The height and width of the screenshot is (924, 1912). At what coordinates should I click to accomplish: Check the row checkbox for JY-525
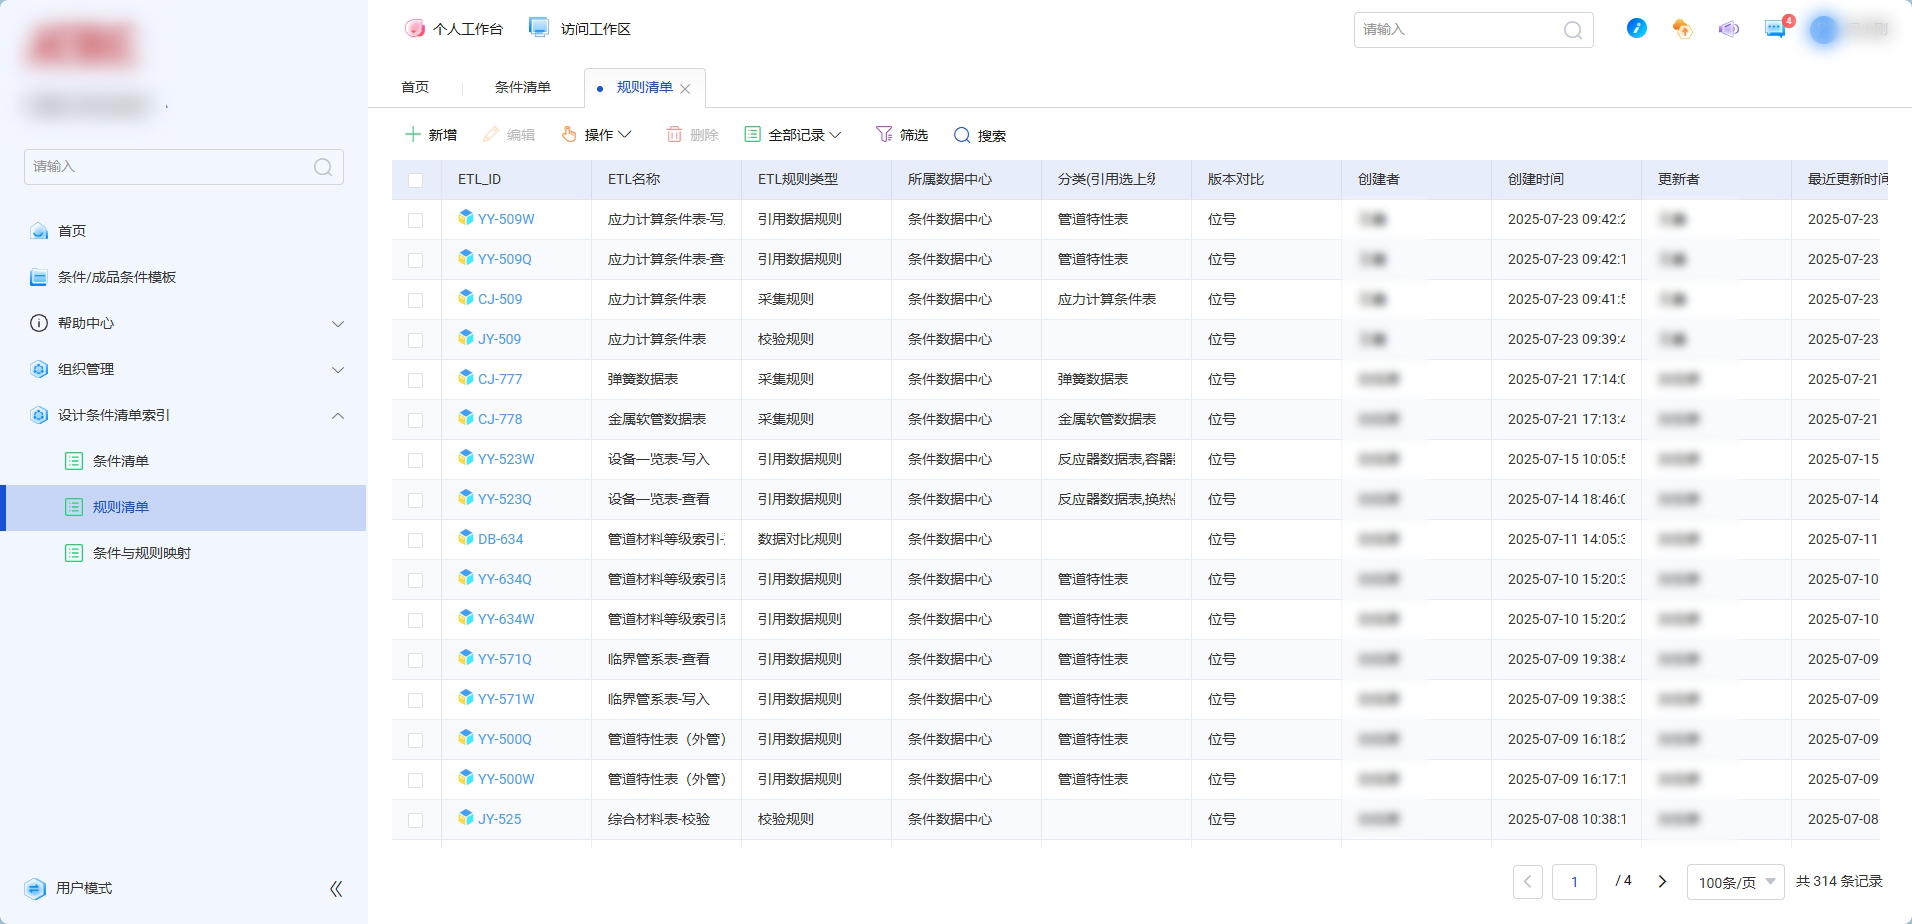415,820
